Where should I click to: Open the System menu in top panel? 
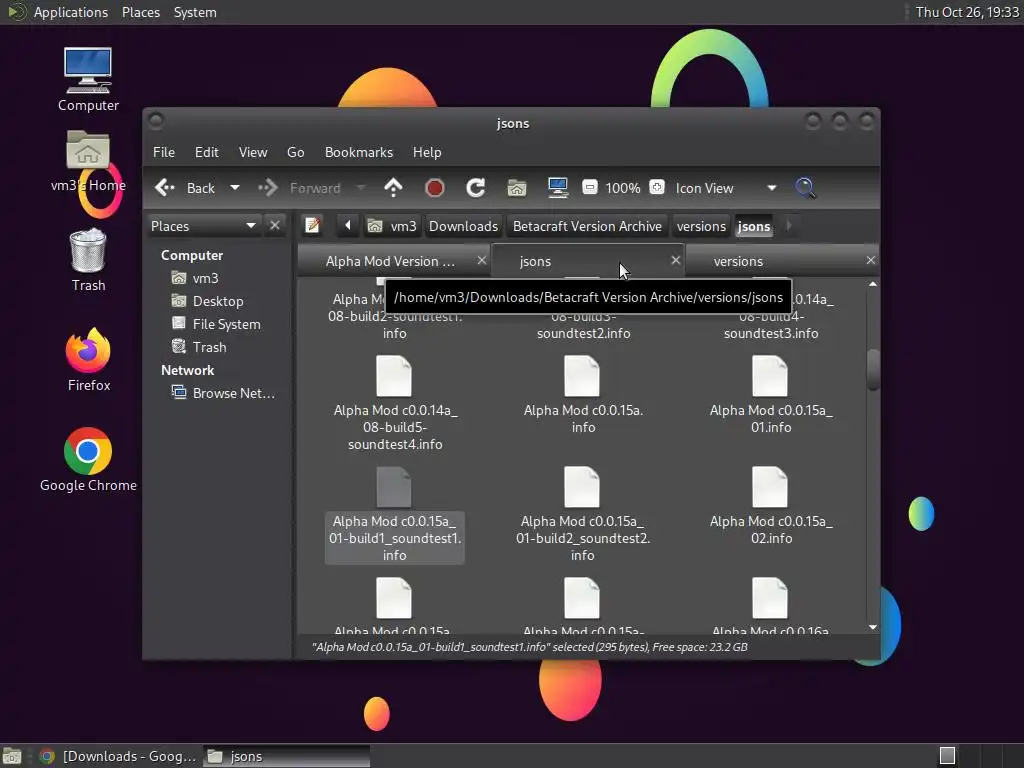tap(195, 12)
